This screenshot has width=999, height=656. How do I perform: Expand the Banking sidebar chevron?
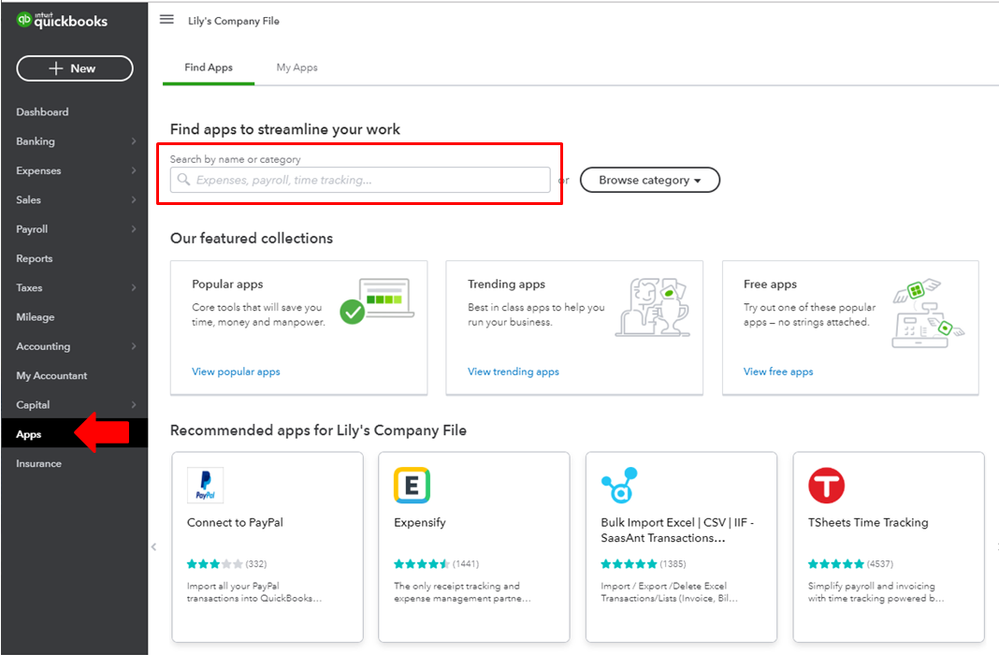pos(133,141)
